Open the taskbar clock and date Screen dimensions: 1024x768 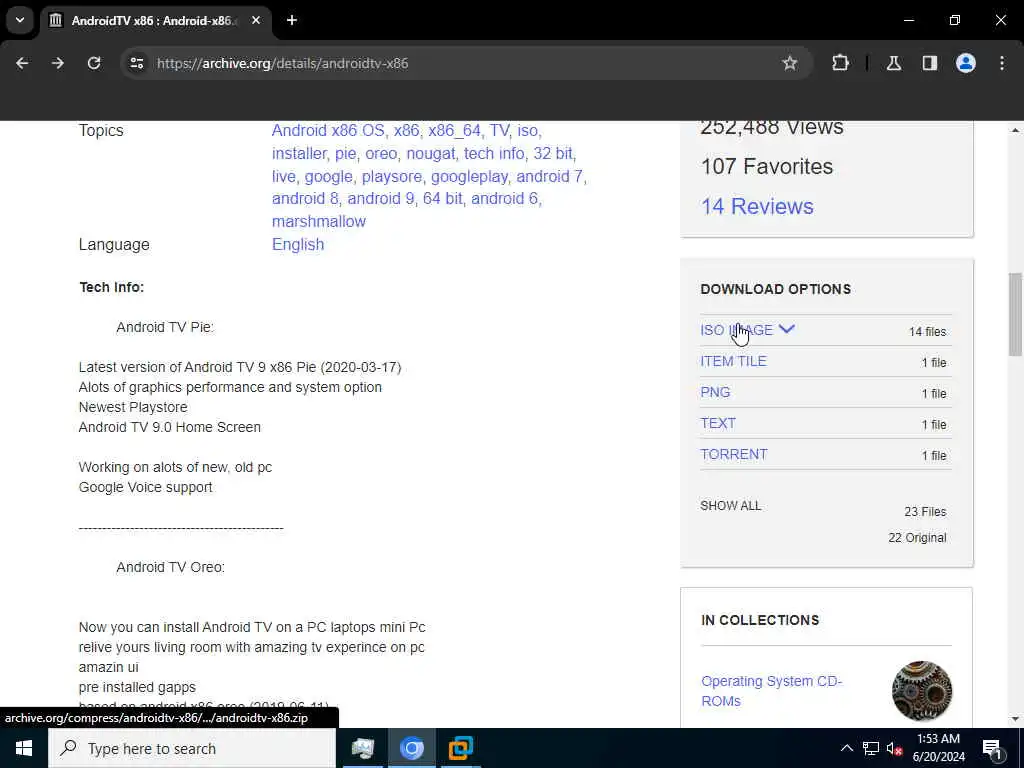coord(938,748)
